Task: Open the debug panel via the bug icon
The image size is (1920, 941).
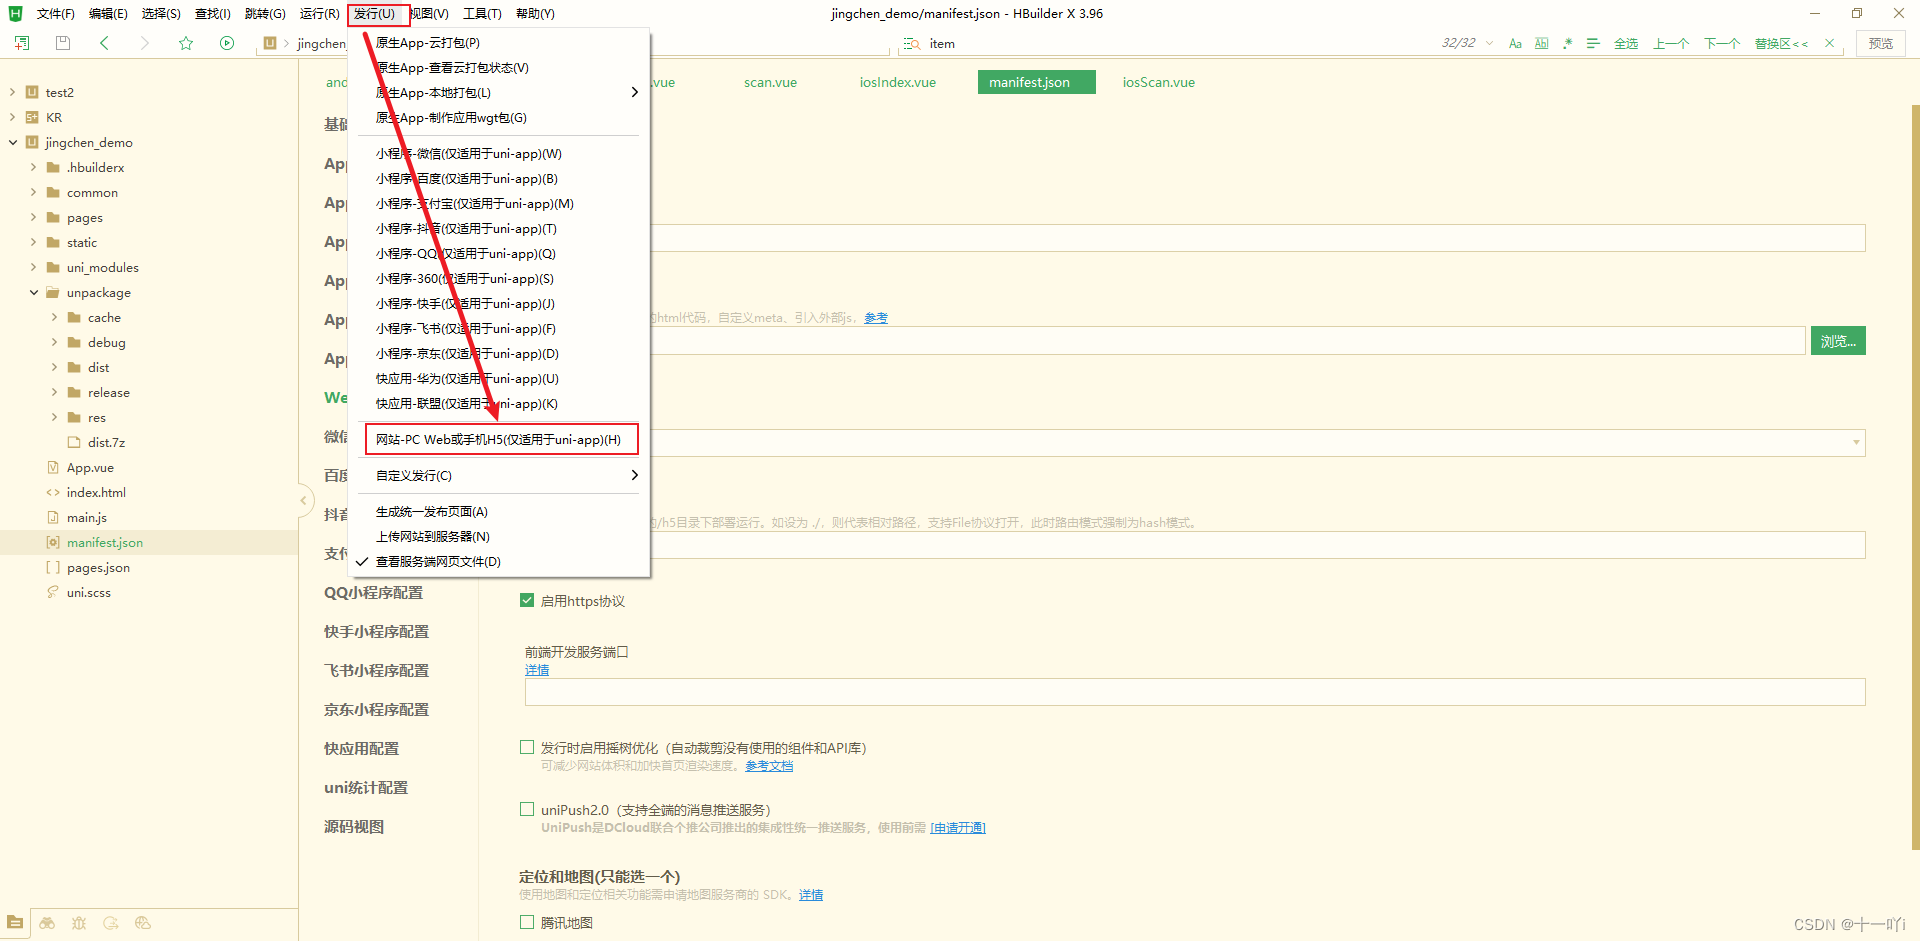Action: click(x=79, y=923)
